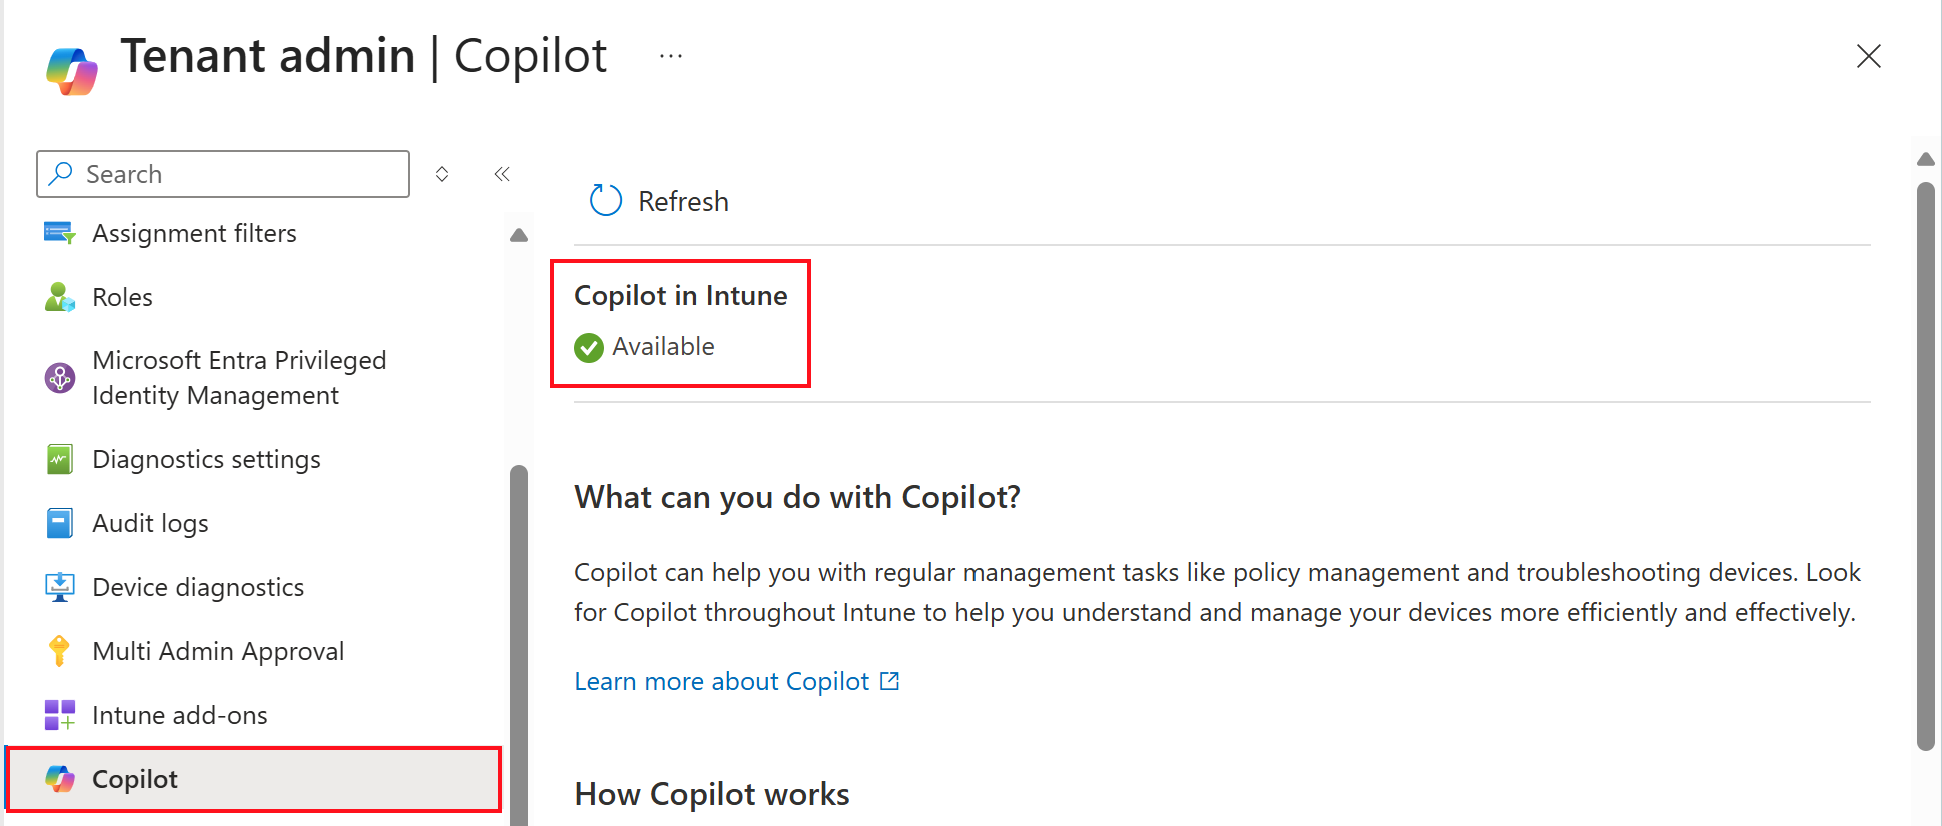Click the Roles people icon

point(59,297)
